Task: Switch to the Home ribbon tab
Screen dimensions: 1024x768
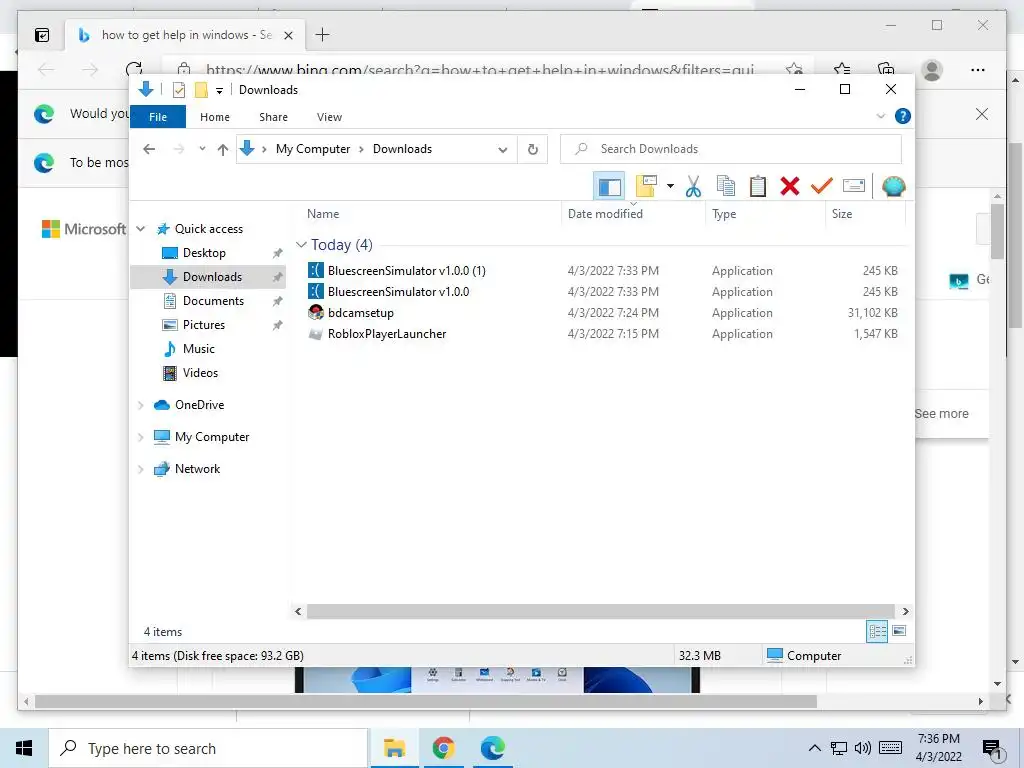Action: [215, 117]
